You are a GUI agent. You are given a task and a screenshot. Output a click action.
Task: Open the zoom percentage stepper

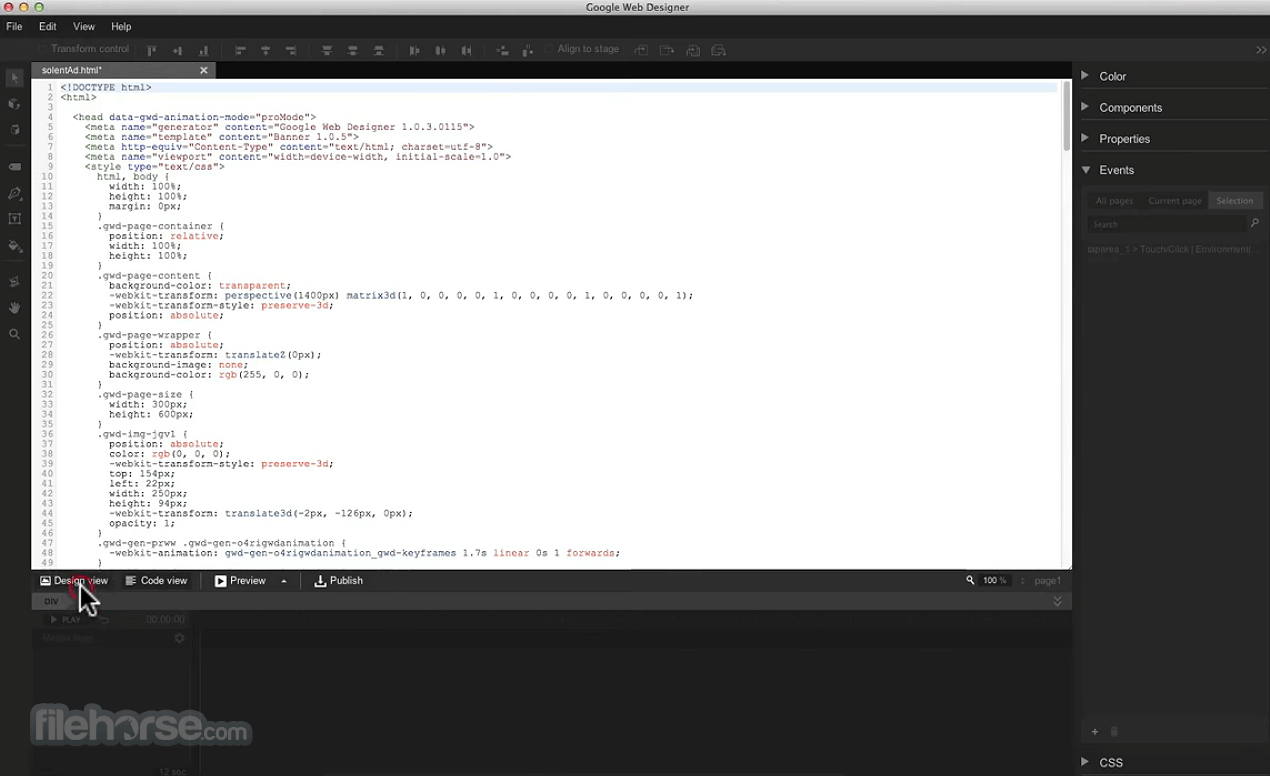pos(1023,581)
